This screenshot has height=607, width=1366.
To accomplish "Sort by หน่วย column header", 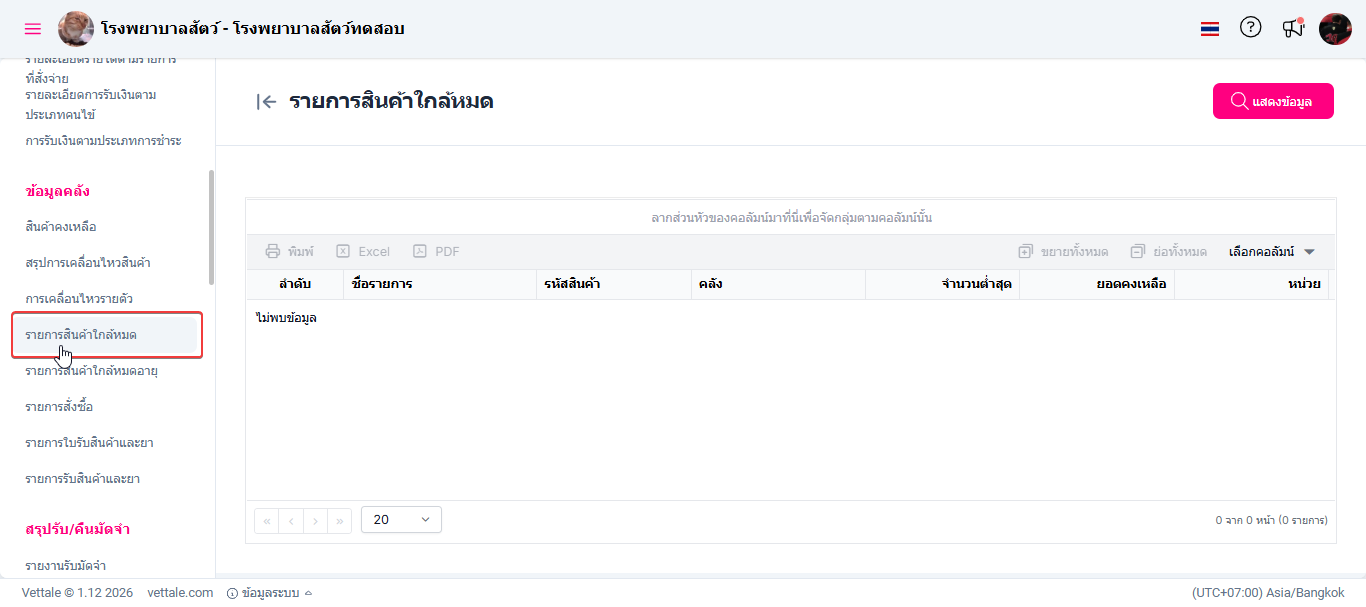I will [1252, 284].
